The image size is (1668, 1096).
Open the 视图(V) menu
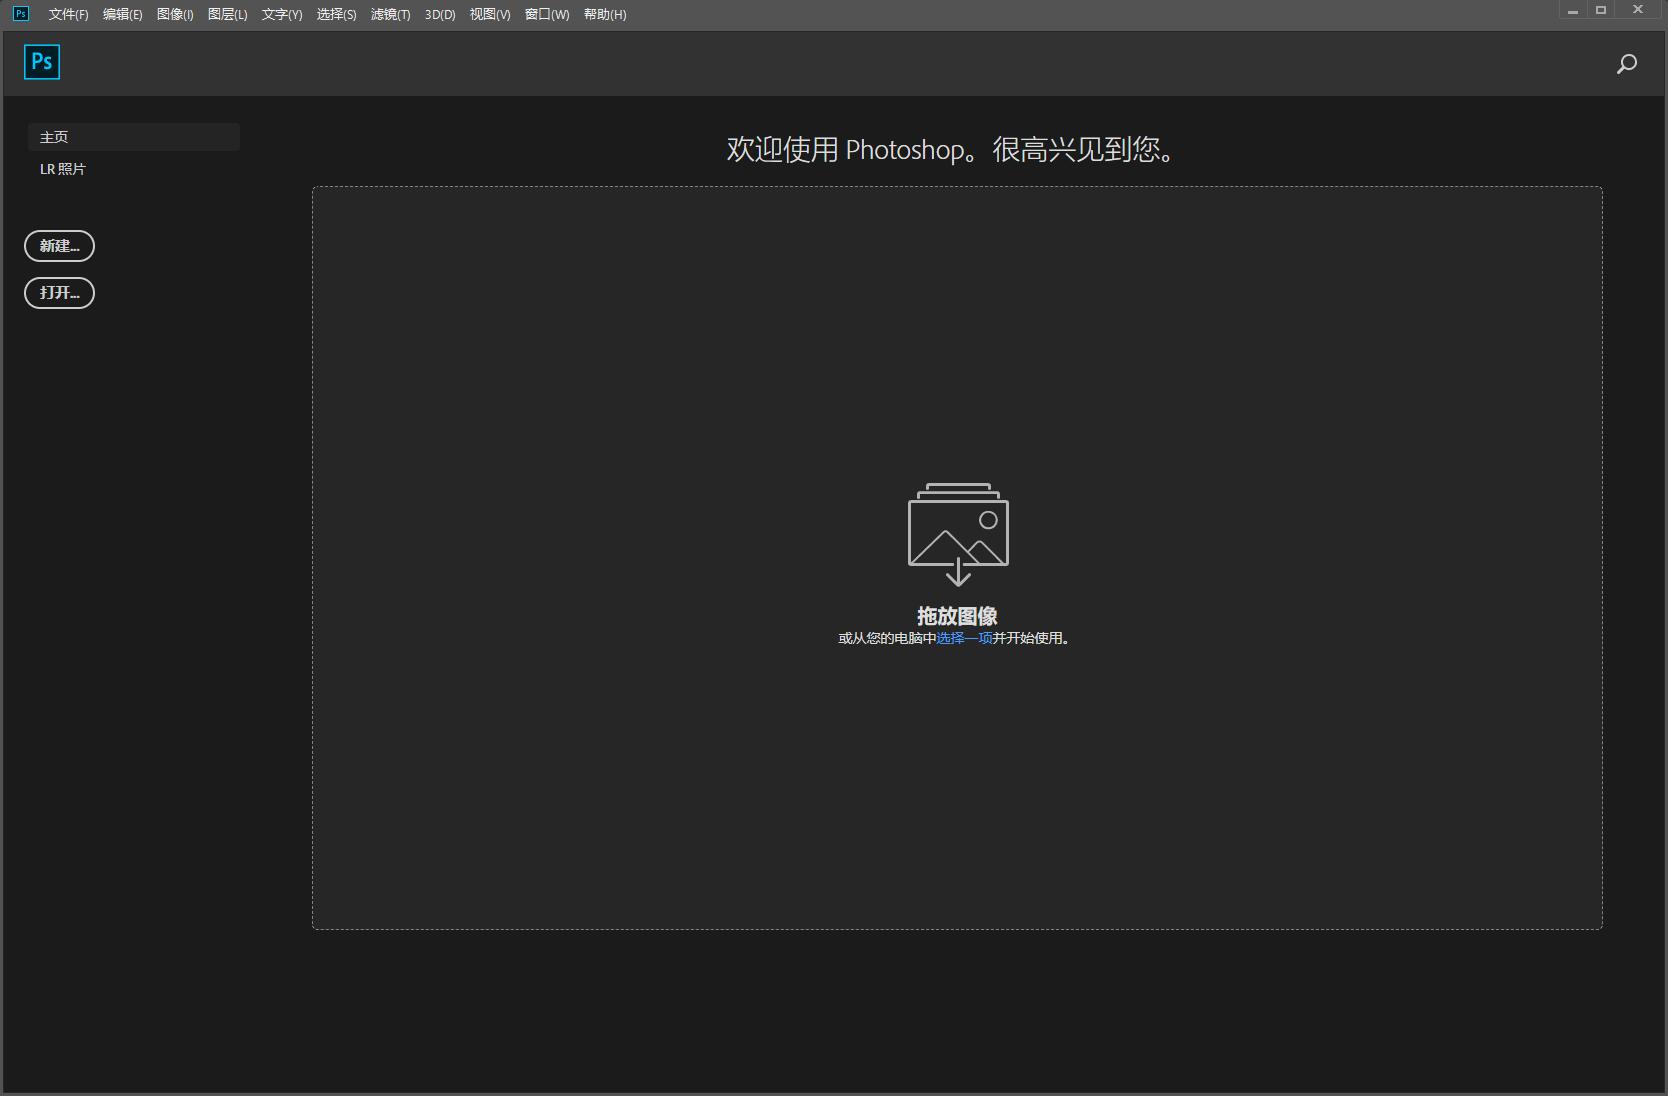(x=490, y=14)
